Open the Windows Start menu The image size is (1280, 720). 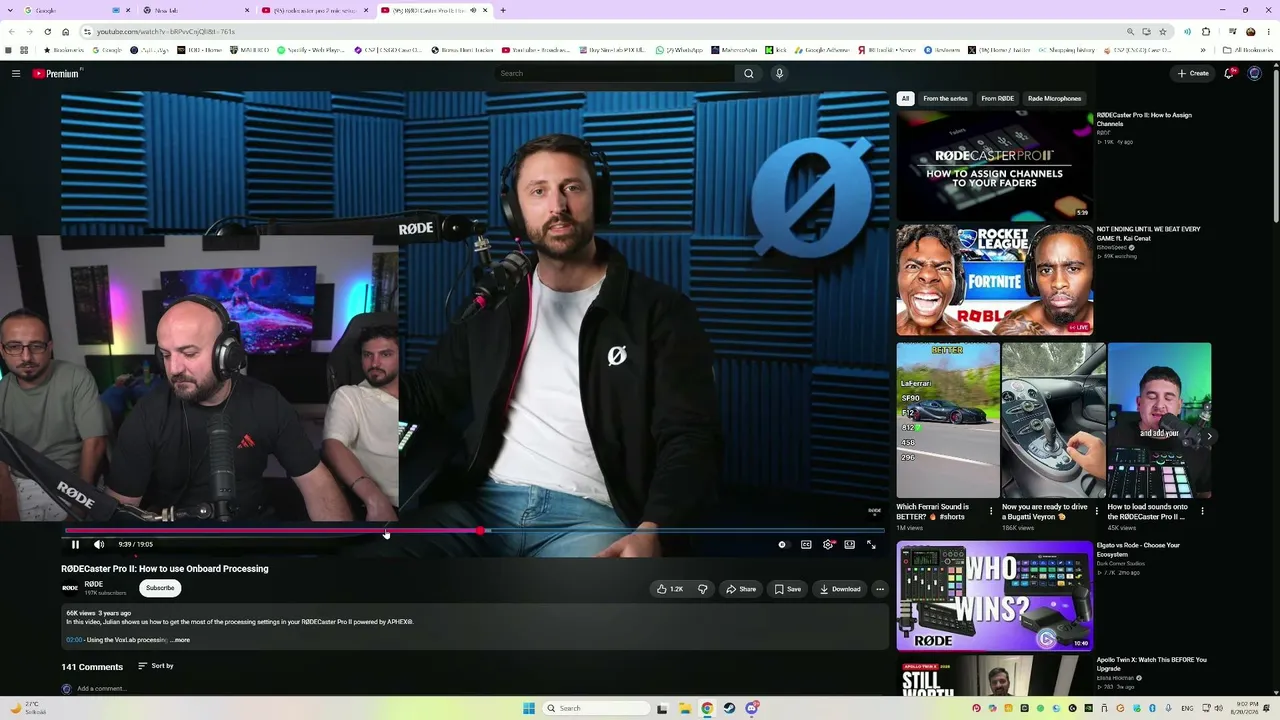[x=529, y=708]
